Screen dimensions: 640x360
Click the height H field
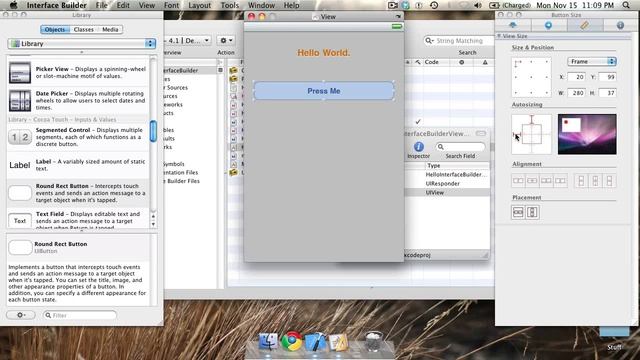point(607,93)
